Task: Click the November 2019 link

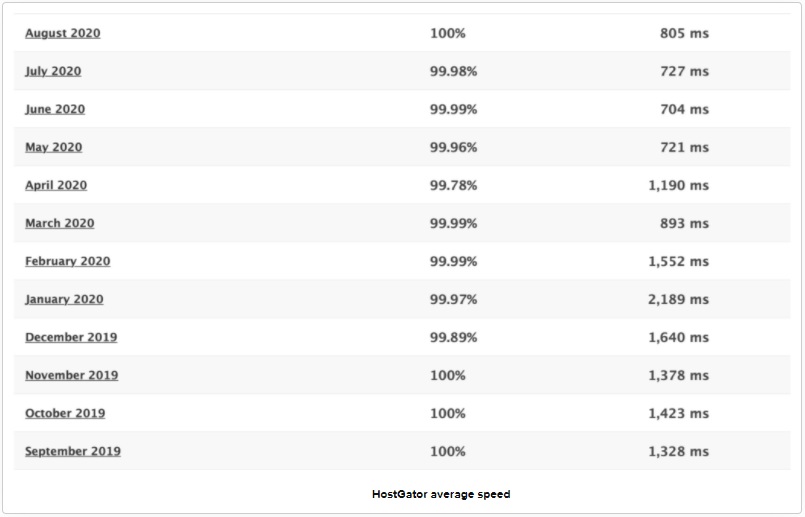Action: (x=72, y=375)
